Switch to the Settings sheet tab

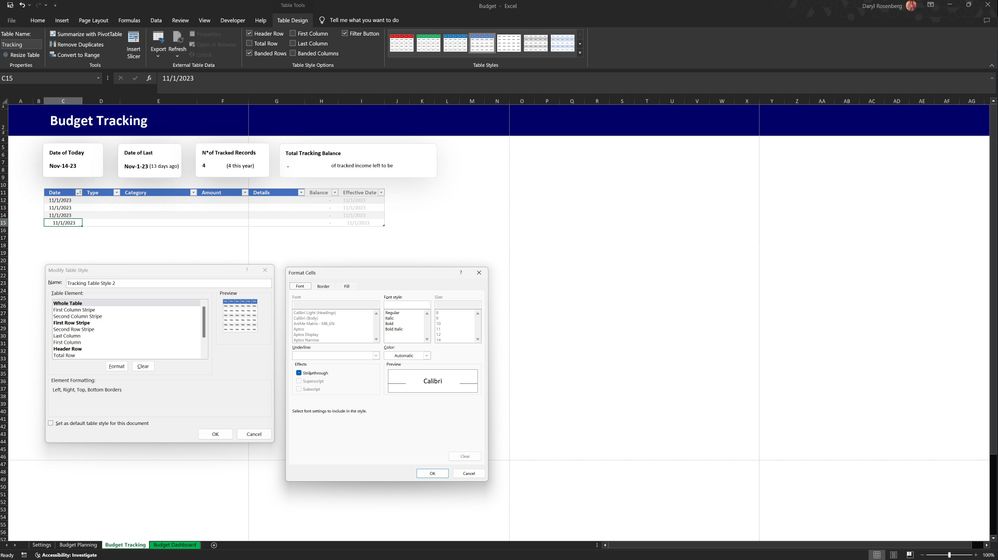(x=41, y=545)
